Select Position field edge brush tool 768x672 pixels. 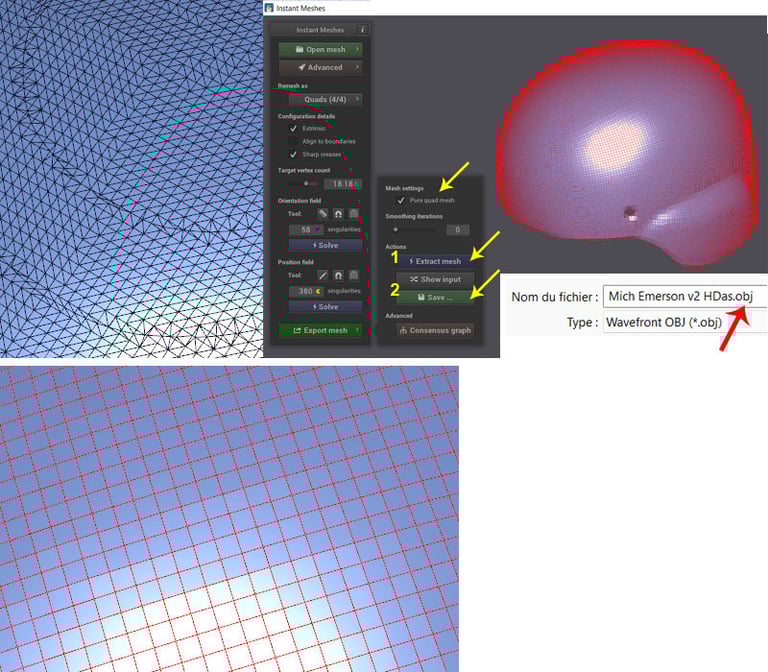click(322, 275)
